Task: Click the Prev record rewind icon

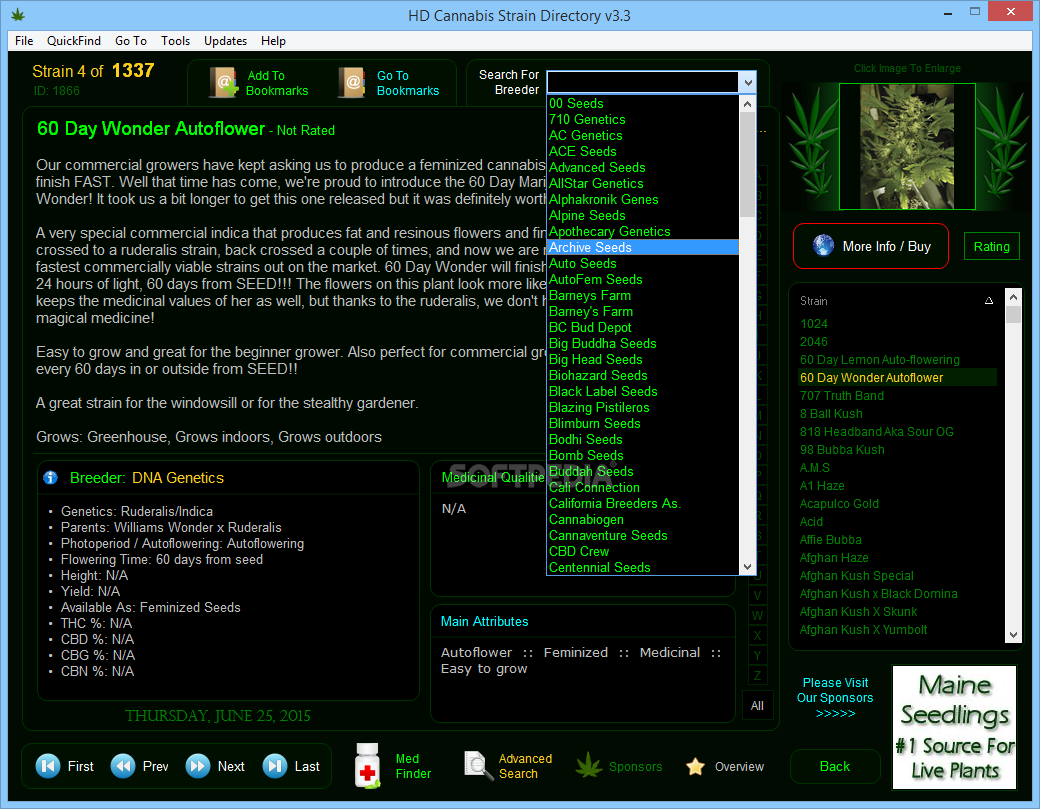Action: pos(123,766)
